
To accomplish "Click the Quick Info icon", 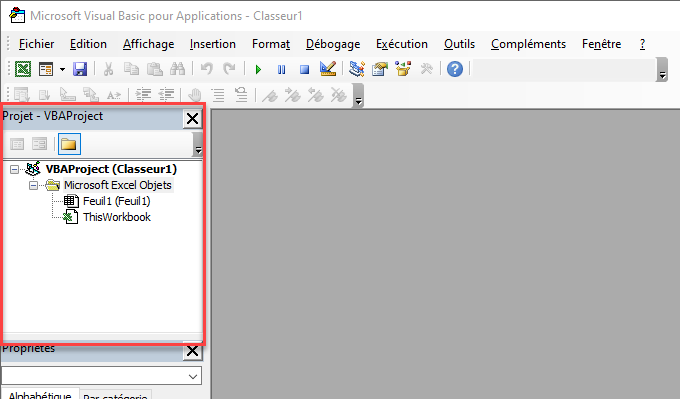I will tap(68, 95).
